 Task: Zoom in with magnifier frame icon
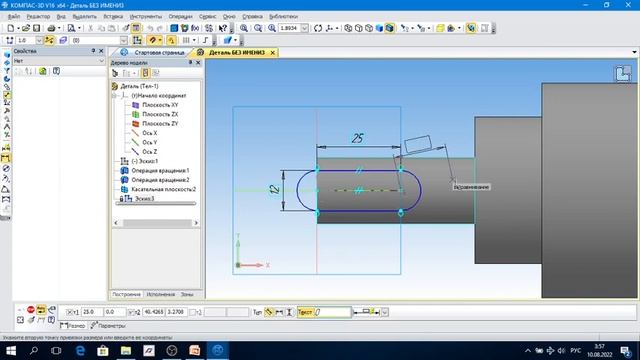coord(244,28)
